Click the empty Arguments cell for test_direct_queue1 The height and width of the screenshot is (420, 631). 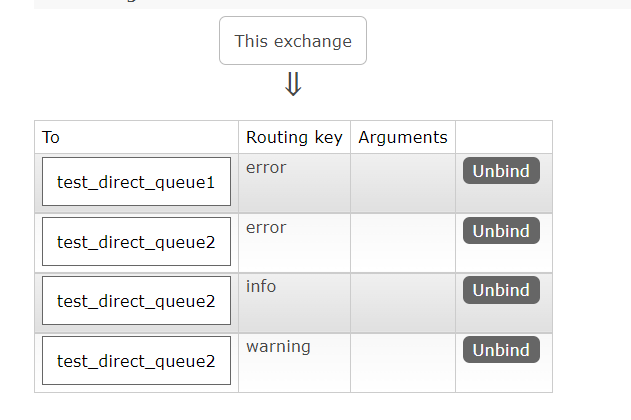click(x=403, y=183)
